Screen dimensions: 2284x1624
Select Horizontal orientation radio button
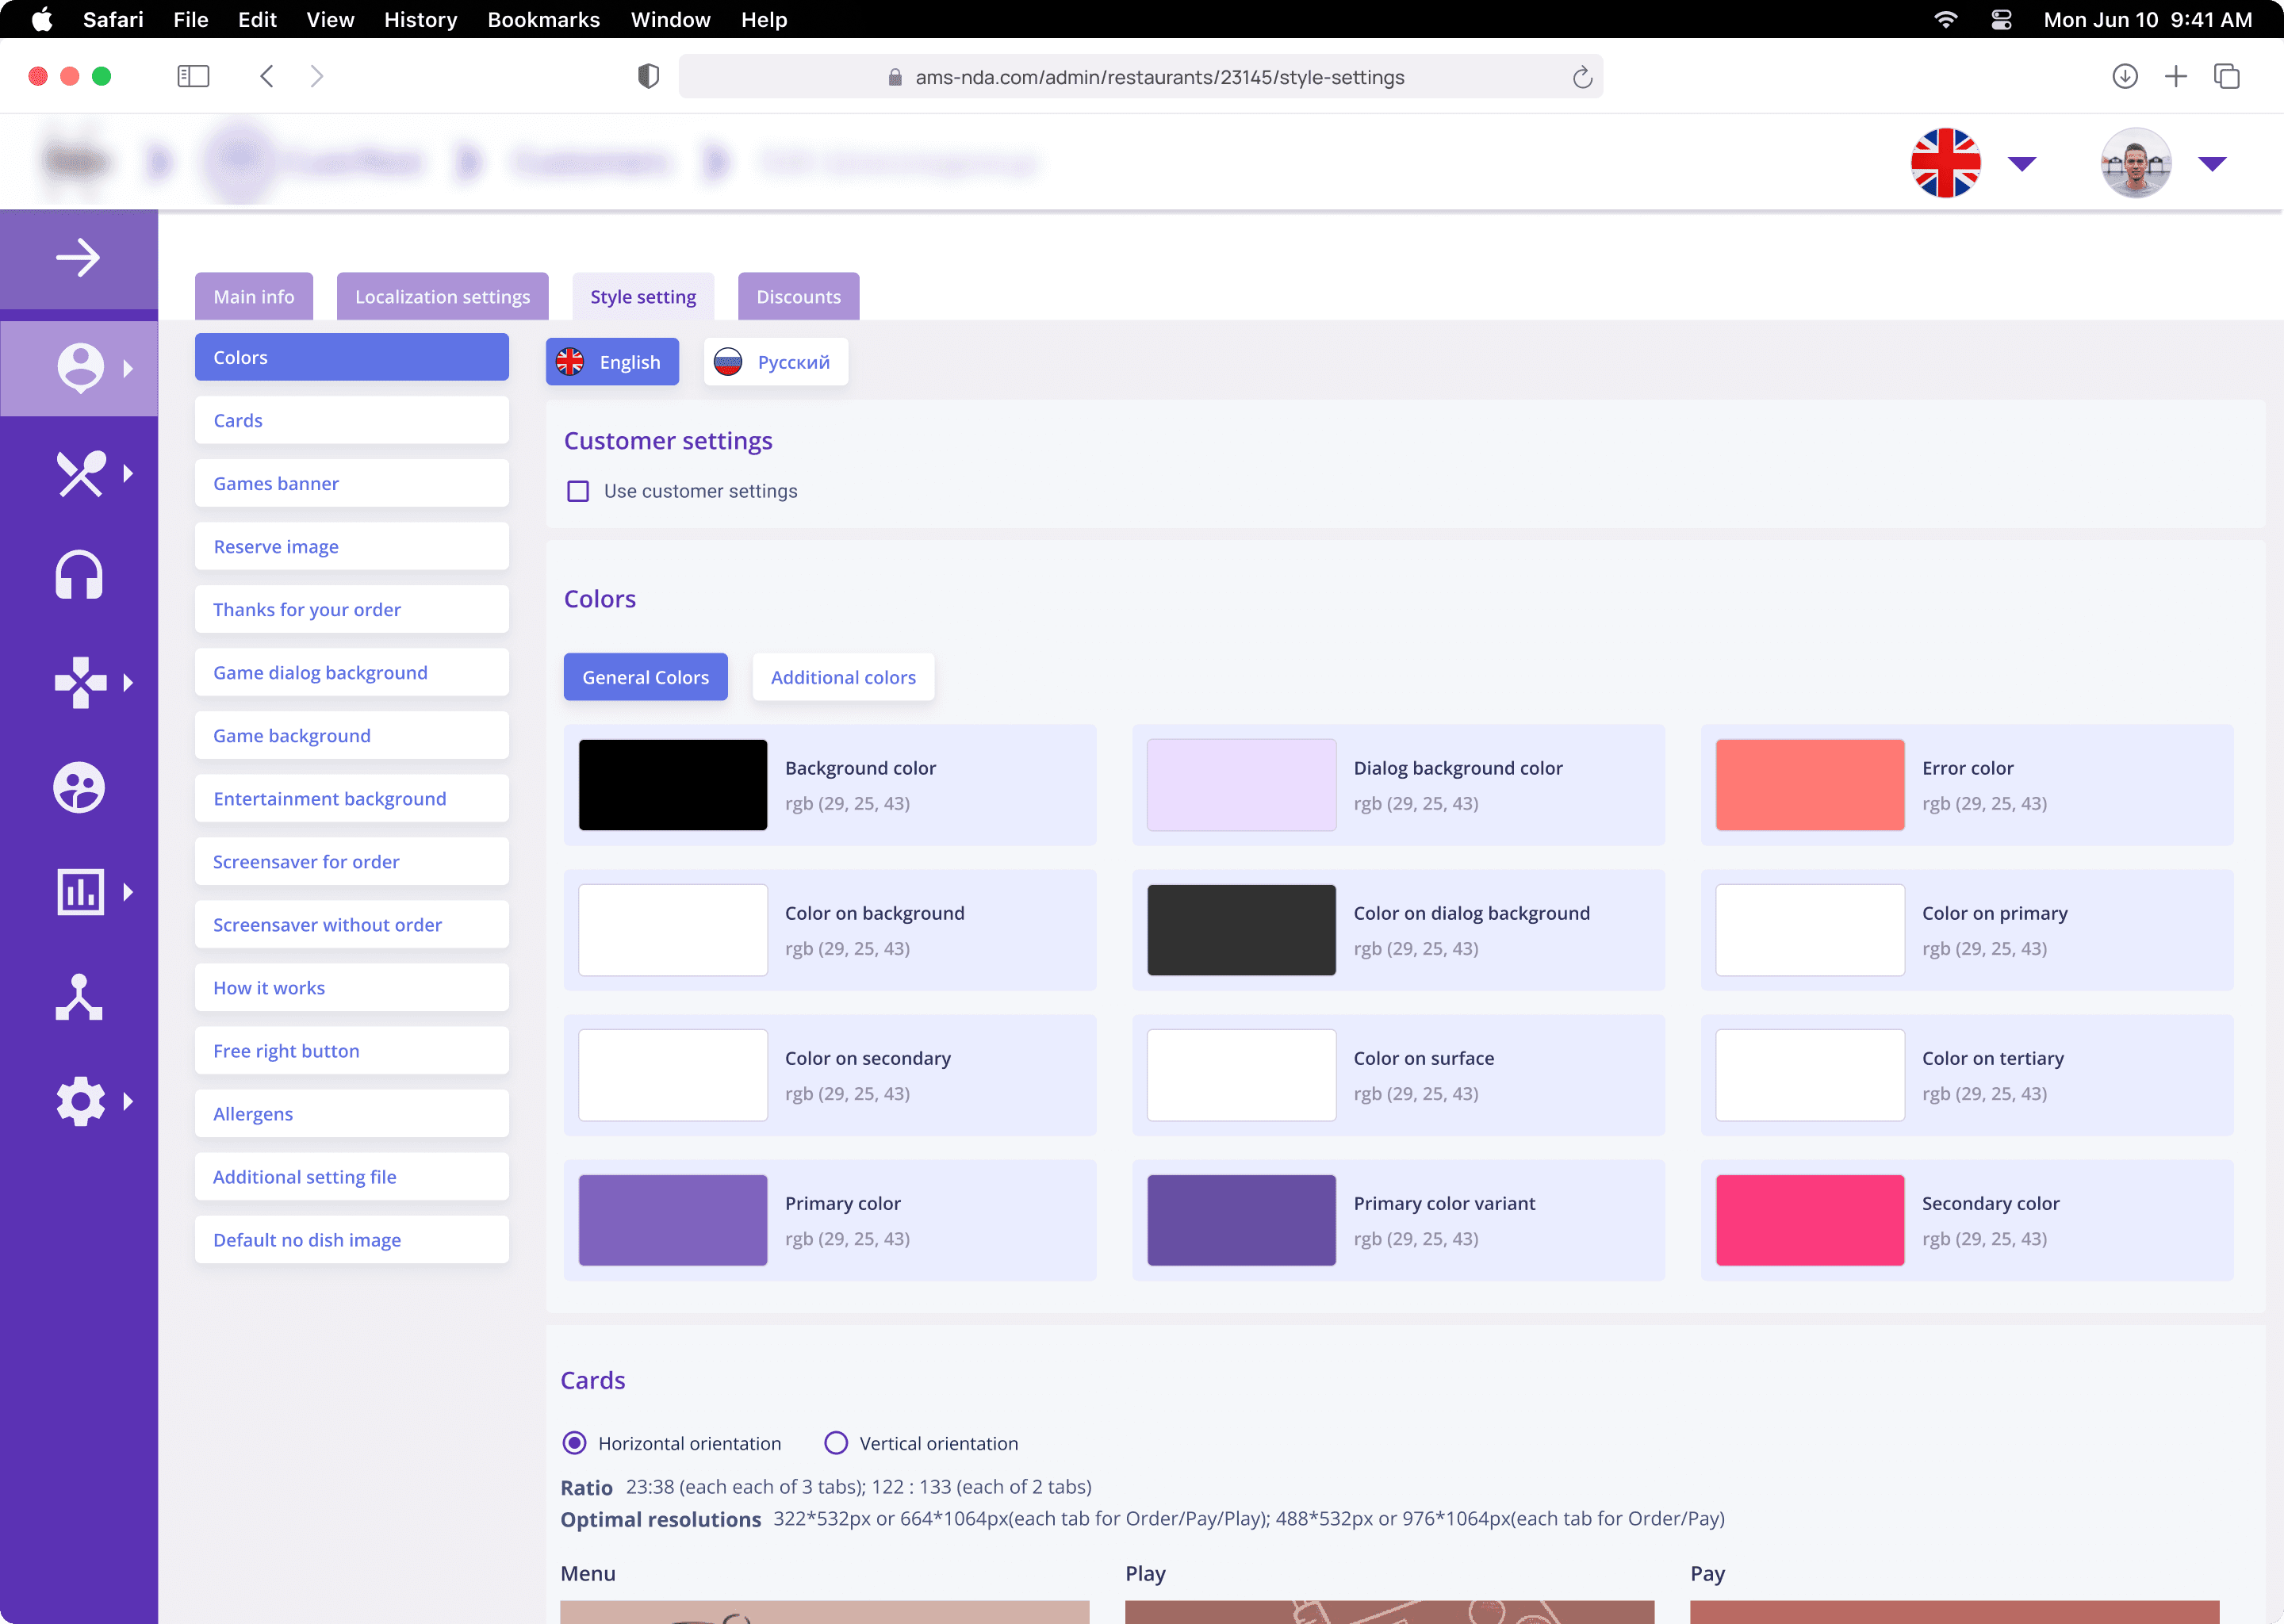coord(574,1443)
